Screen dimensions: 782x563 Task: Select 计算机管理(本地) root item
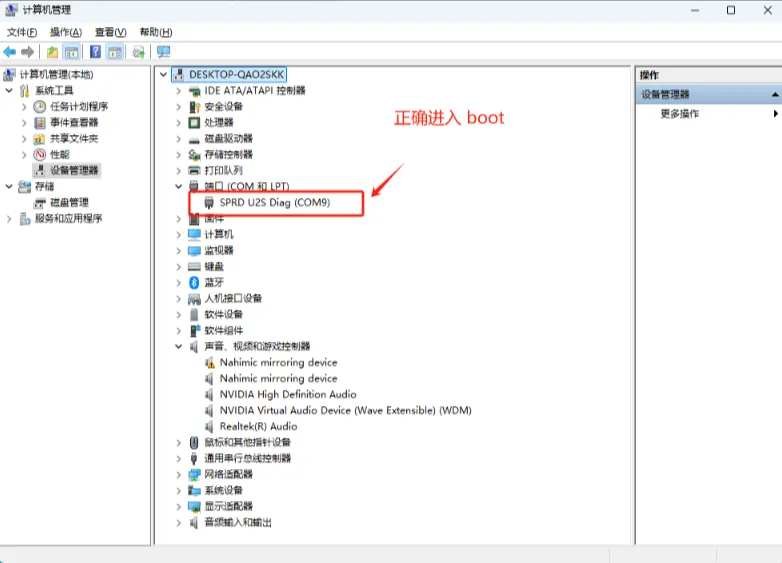coord(56,75)
